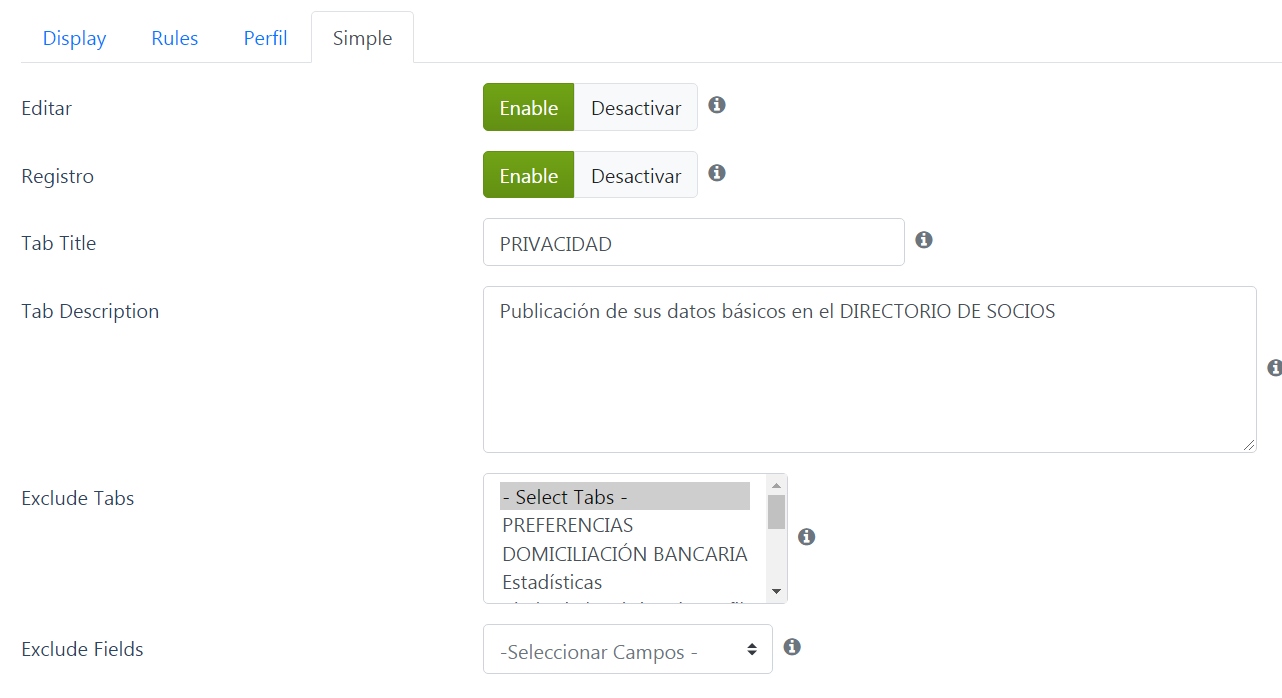
Task: Click the Exclude Fields label
Action: (82, 649)
